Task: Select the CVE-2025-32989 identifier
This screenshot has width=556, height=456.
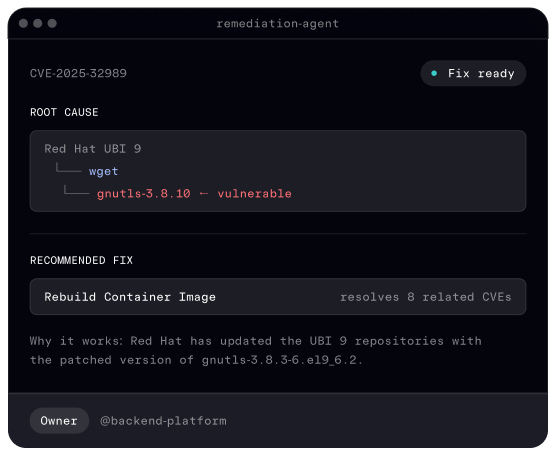Action: point(78,73)
